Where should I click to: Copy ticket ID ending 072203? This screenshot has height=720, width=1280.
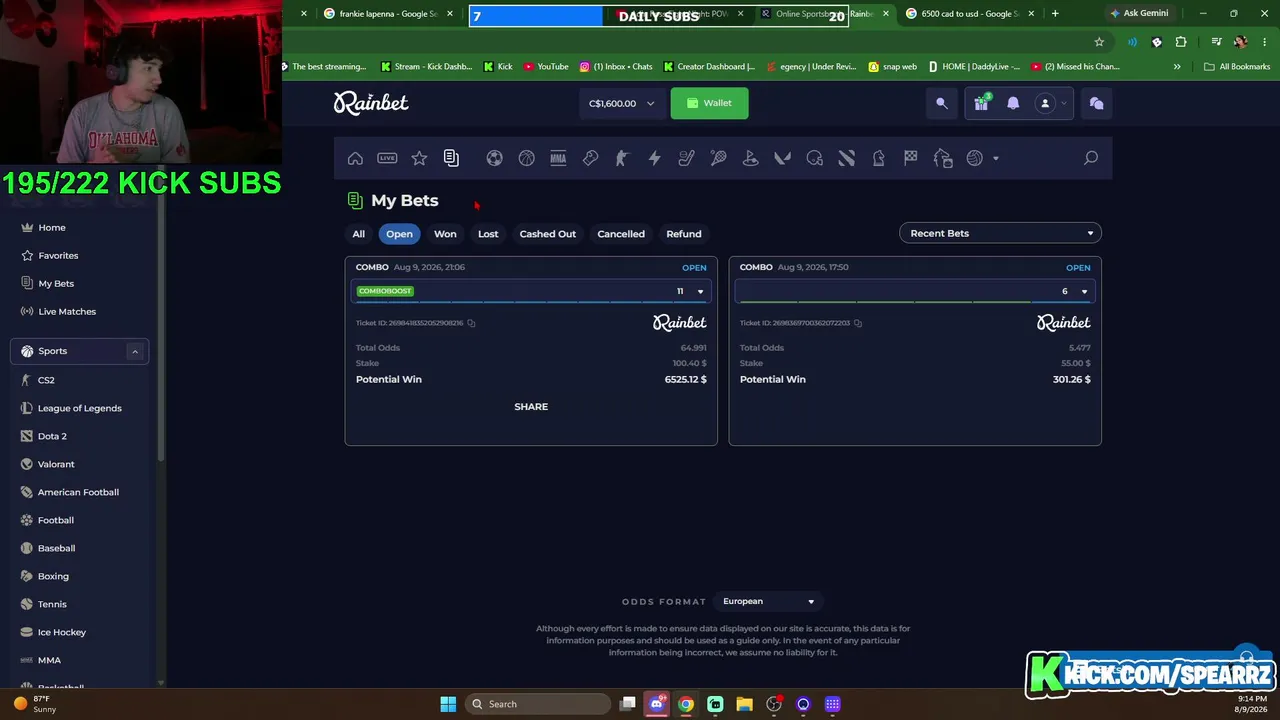pos(858,323)
